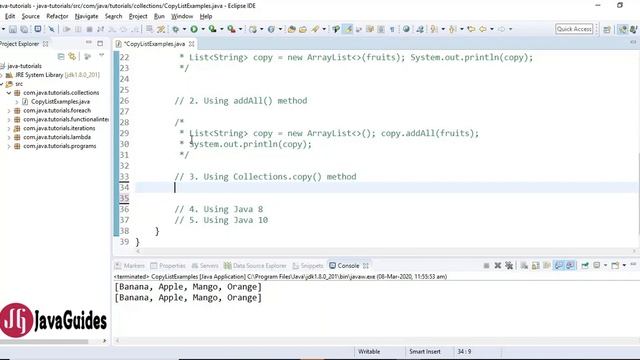Click the Last Edit Location arrow icon
Image resolution: width=640 pixels, height=360 pixels.
(471, 29)
